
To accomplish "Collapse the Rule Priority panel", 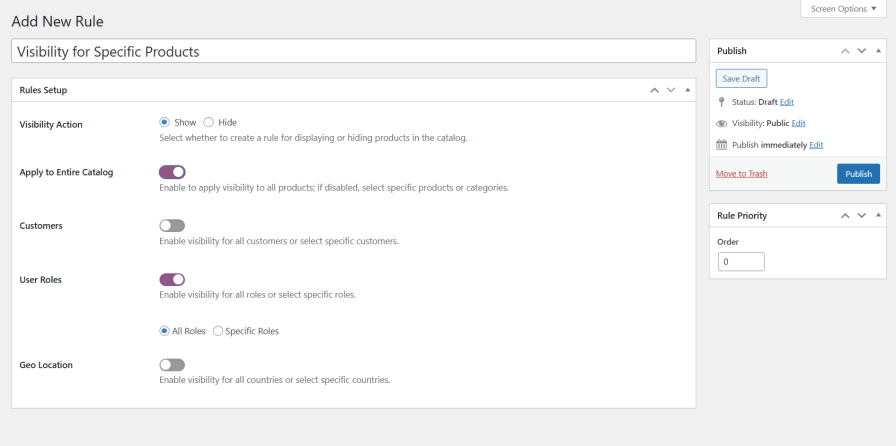I will coord(879,215).
